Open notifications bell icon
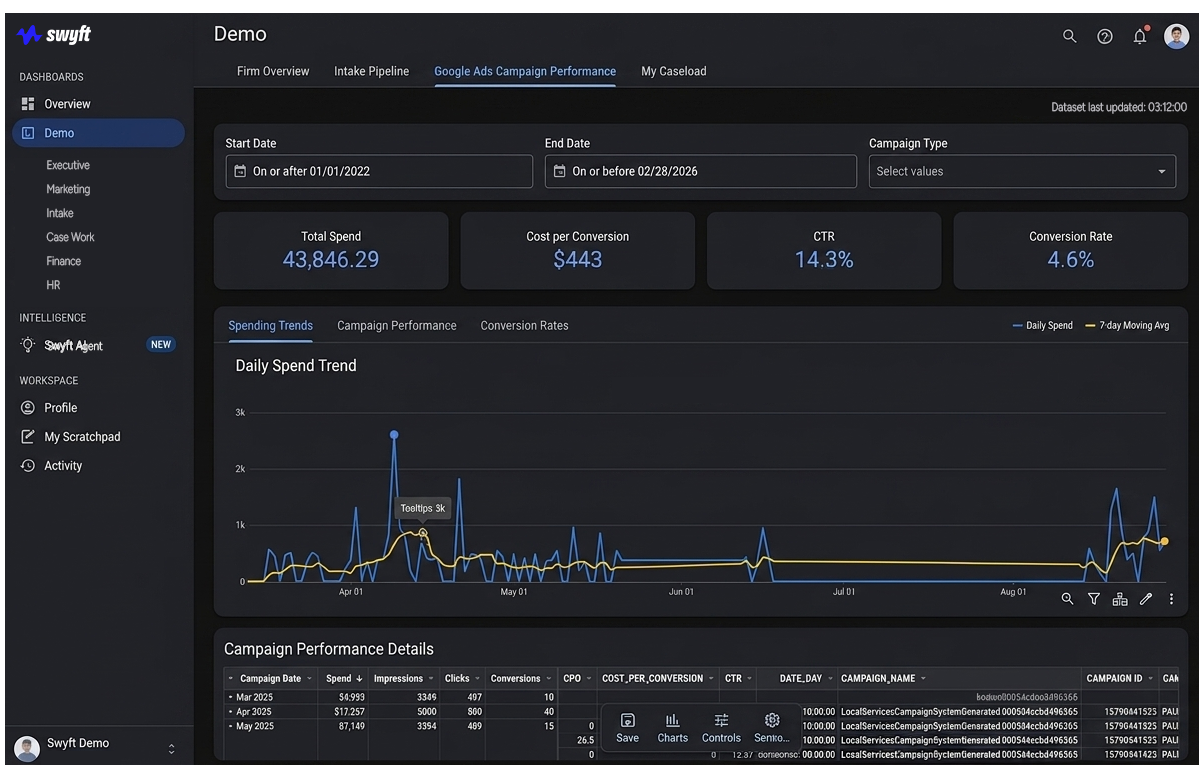The height and width of the screenshot is (765, 1204). point(1140,36)
